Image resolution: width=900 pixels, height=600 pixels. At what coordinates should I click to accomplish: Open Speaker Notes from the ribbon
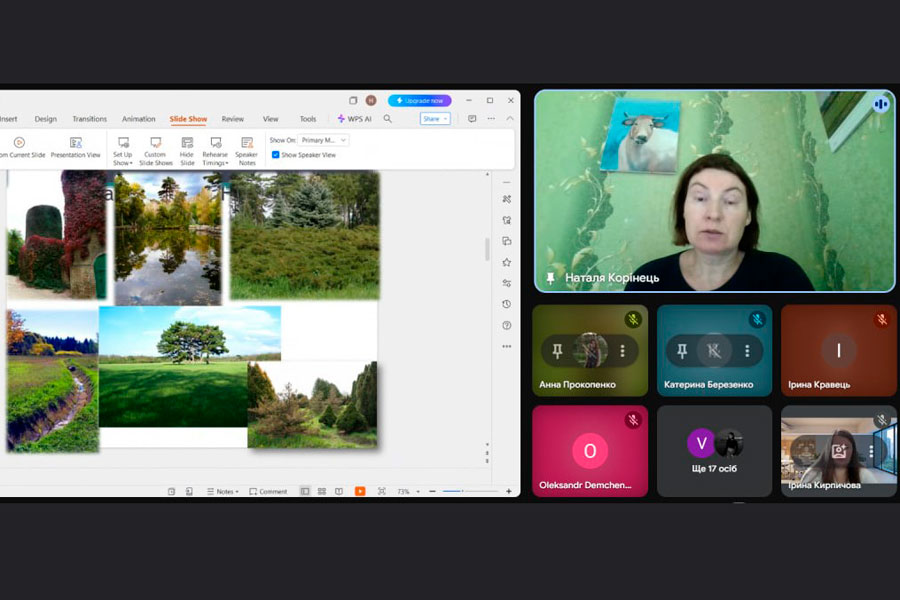[x=247, y=152]
